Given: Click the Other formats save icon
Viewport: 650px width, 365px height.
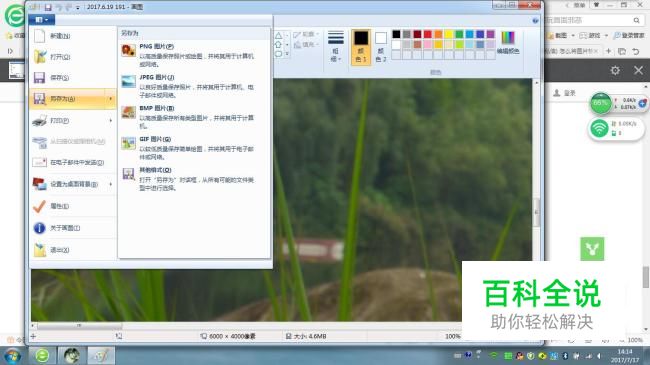Looking at the screenshot, I should point(129,174).
